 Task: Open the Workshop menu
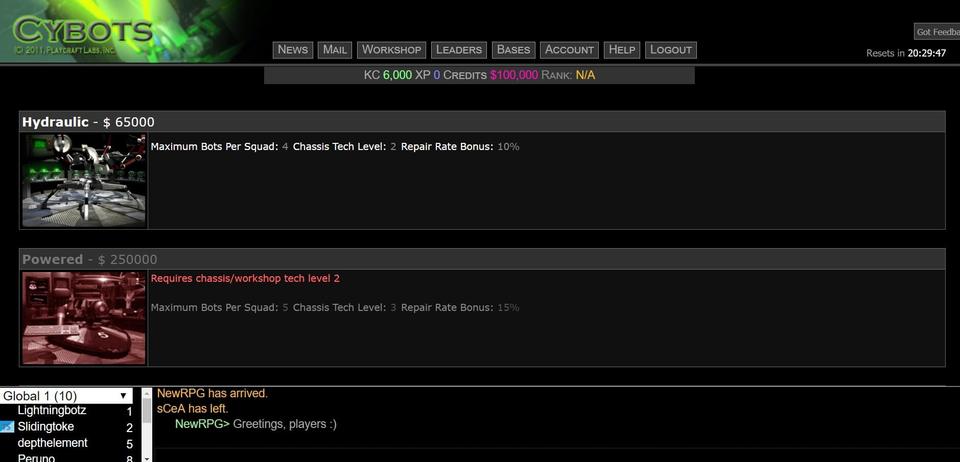[x=392, y=50]
